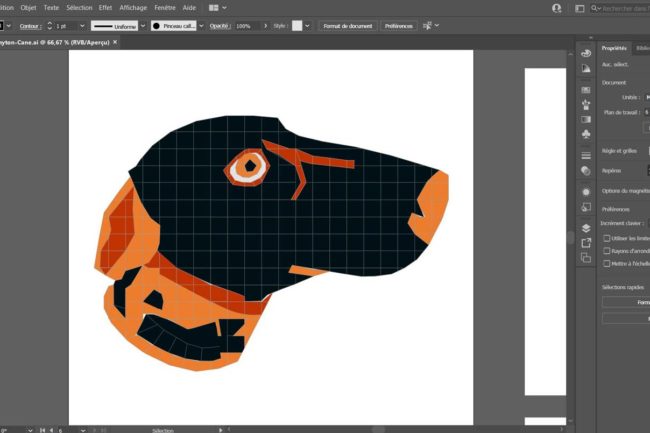Toggle the 'Rayons d'arrondi' checkbox

click(x=607, y=251)
